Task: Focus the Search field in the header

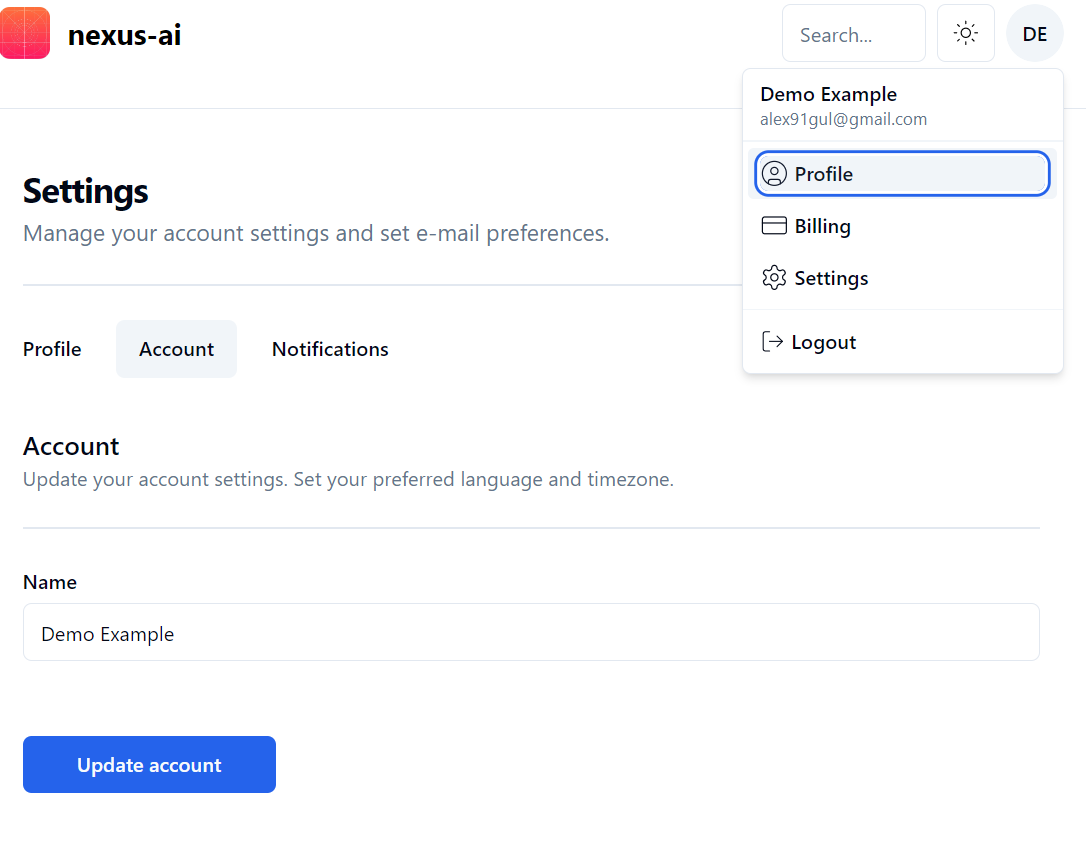Action: click(853, 35)
